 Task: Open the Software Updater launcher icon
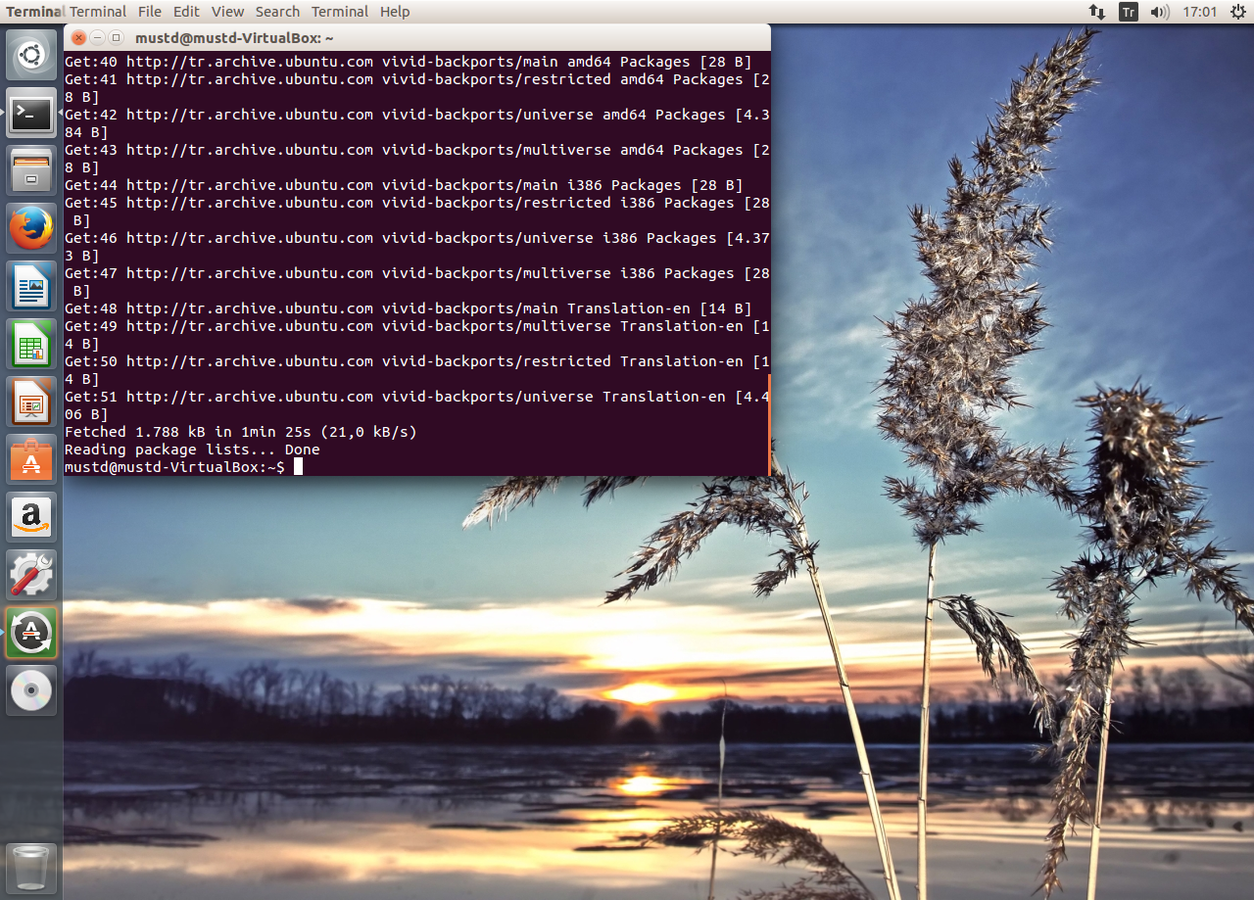(x=31, y=633)
